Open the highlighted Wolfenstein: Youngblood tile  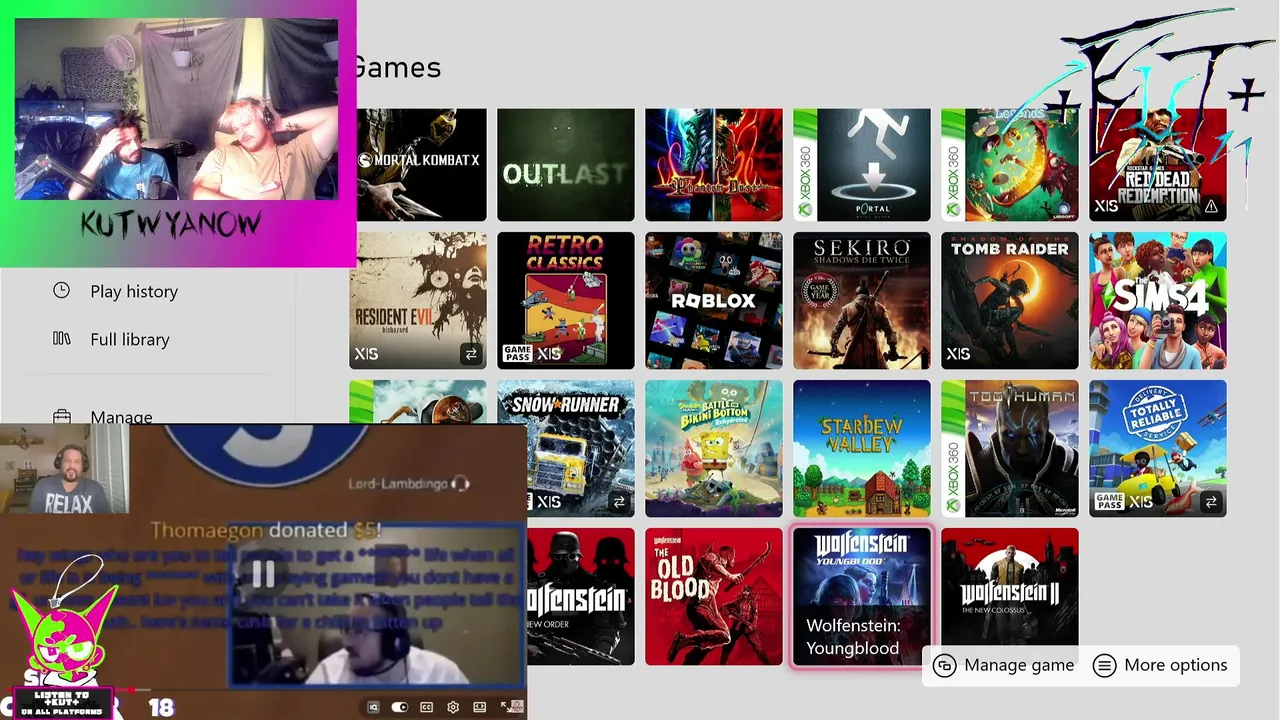[x=862, y=597]
